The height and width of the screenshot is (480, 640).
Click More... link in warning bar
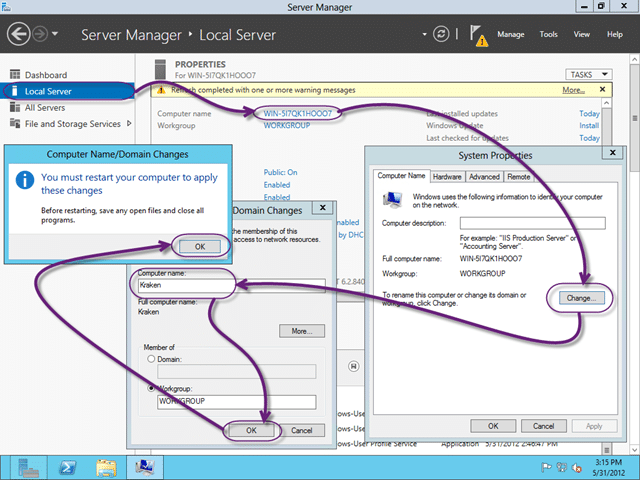(x=573, y=90)
